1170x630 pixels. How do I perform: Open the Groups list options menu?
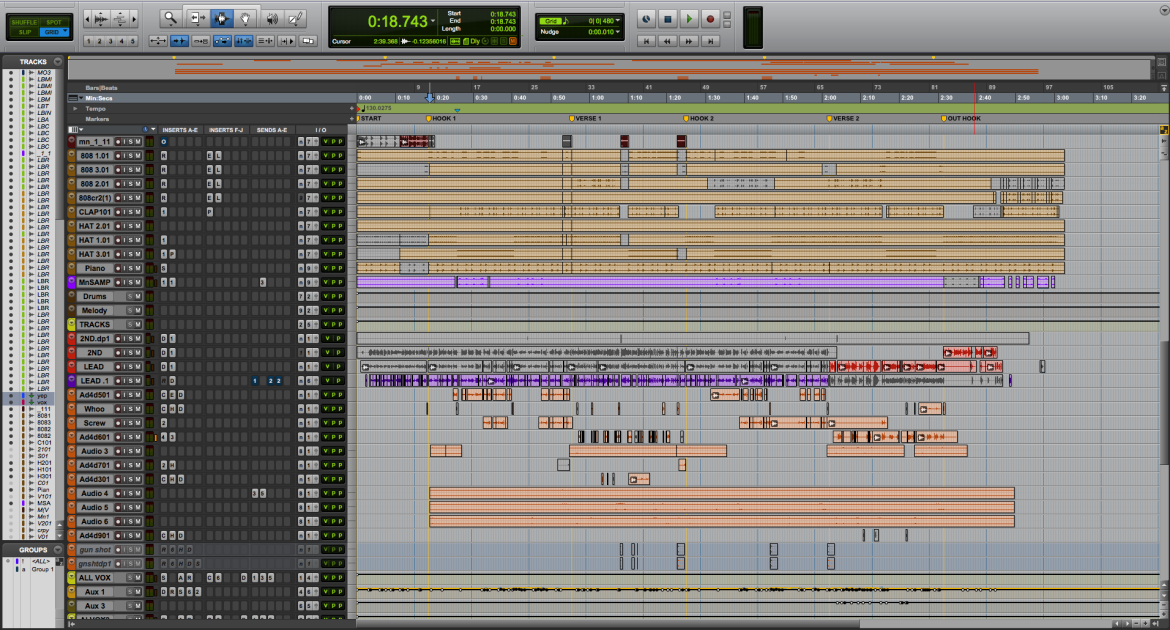coord(57,550)
